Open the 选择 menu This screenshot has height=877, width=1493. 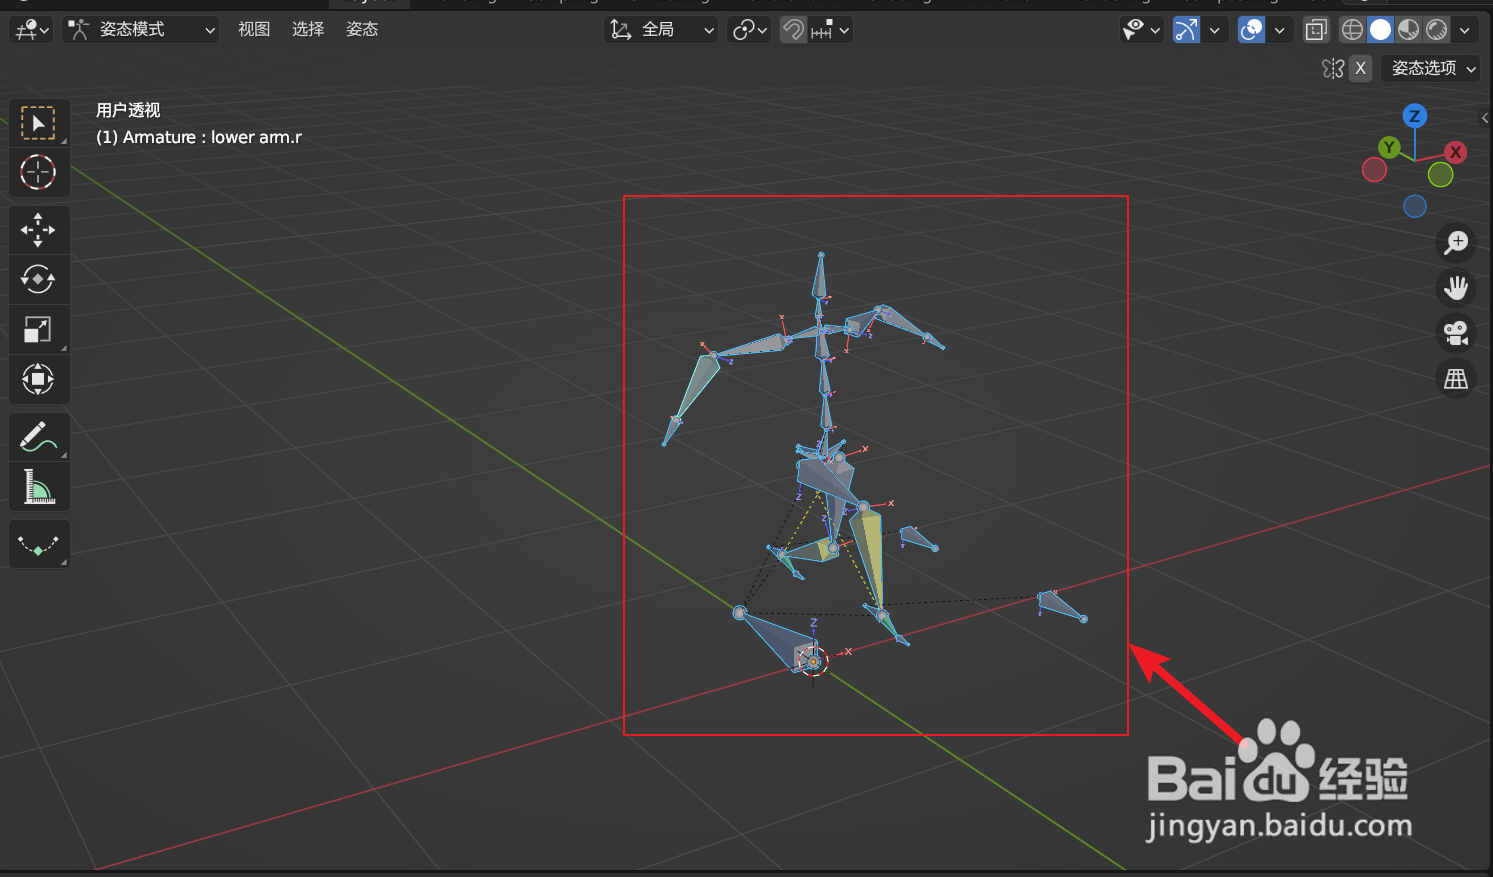click(308, 30)
